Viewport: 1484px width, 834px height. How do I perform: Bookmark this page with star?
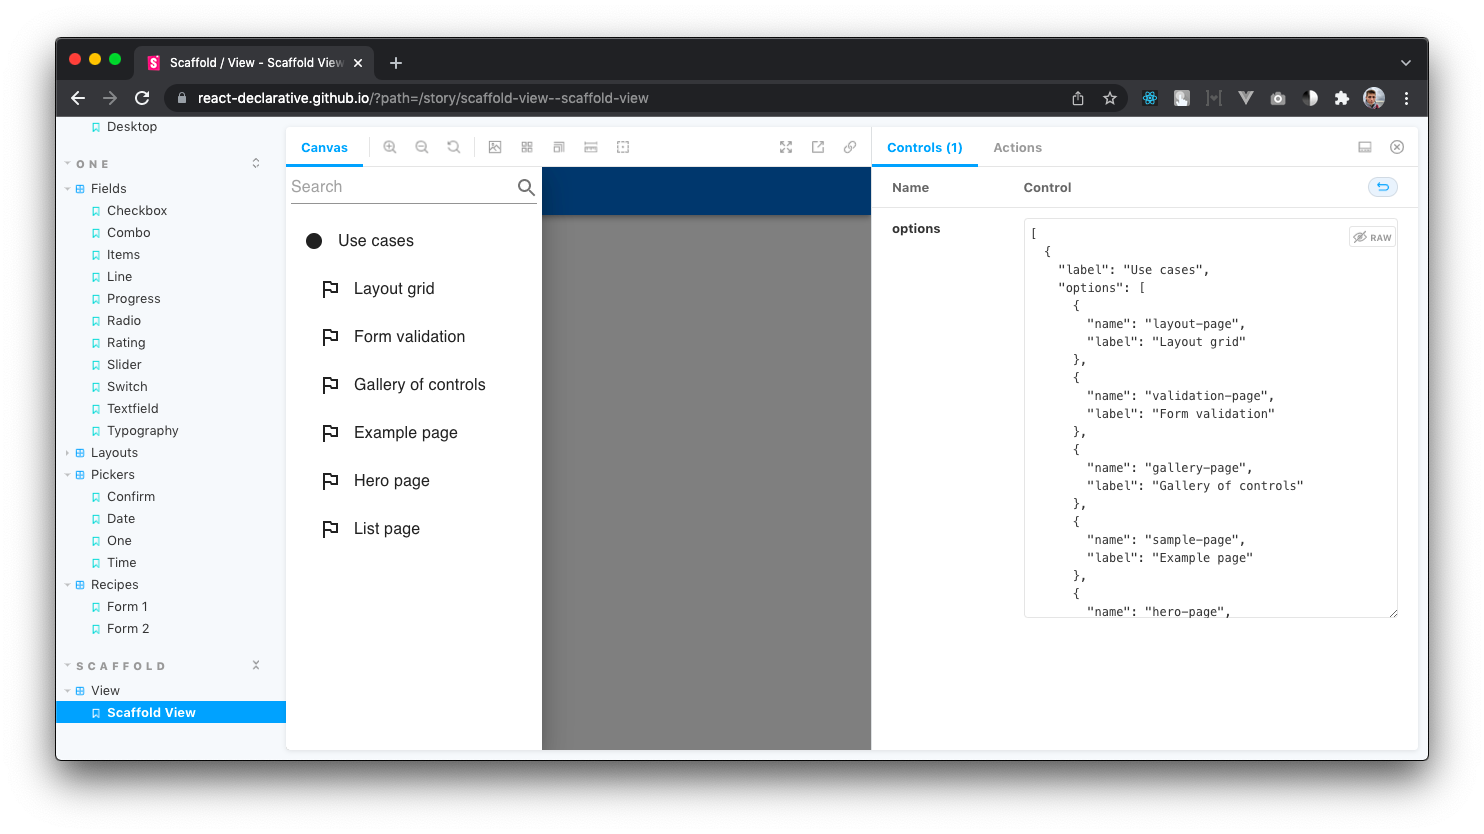(x=1110, y=98)
